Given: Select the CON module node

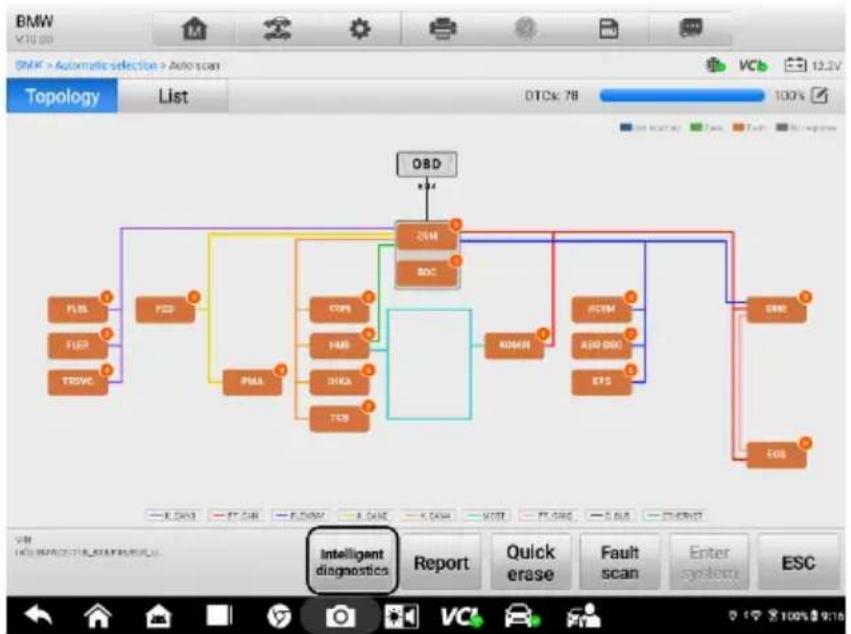Looking at the screenshot, I should point(339,309).
